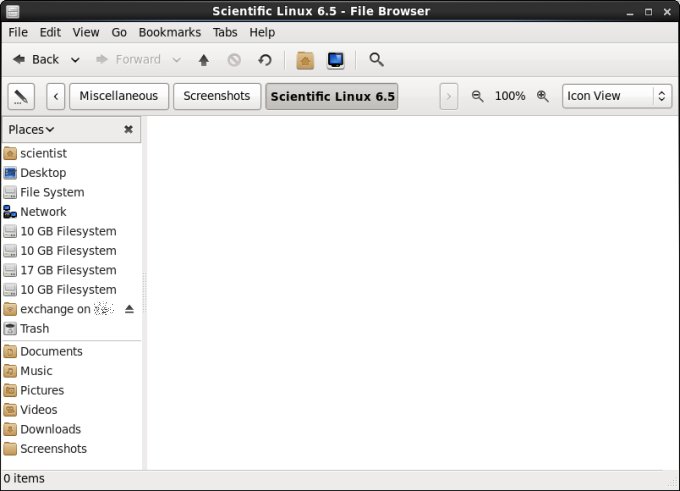Click the Stop loading icon
The height and width of the screenshot is (491, 680).
234,60
